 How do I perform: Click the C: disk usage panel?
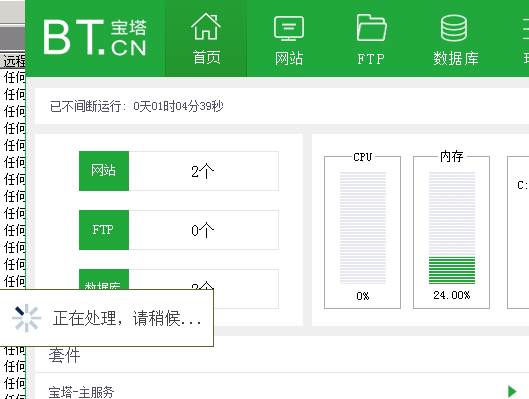pos(519,232)
